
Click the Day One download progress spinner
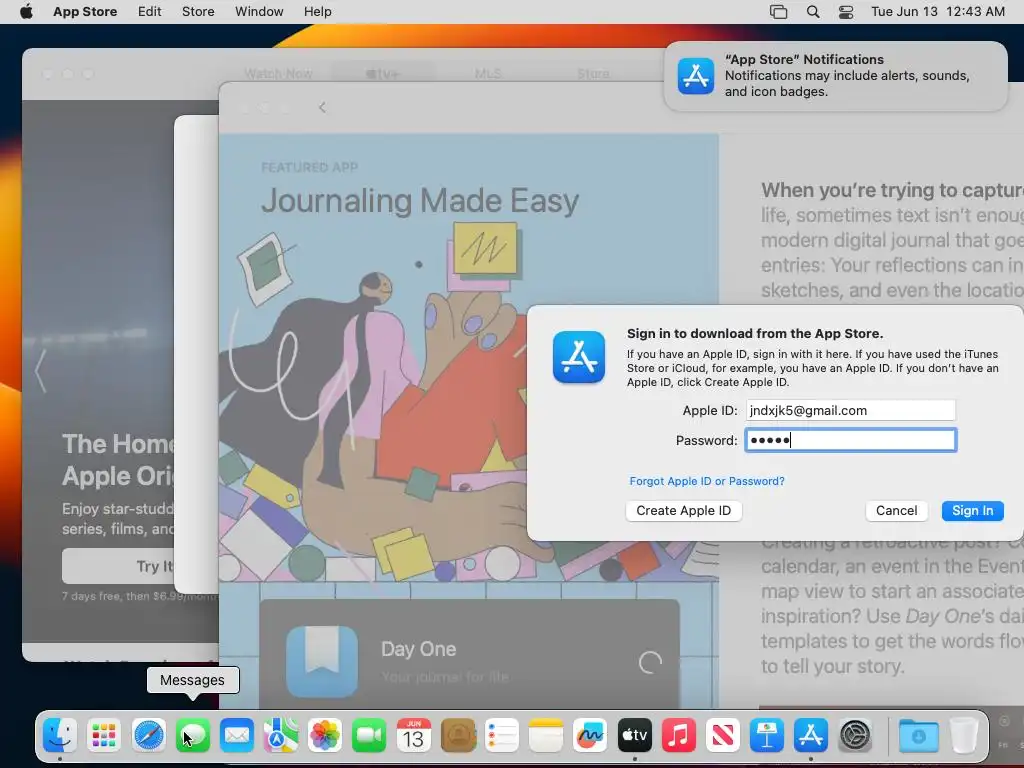click(x=650, y=662)
